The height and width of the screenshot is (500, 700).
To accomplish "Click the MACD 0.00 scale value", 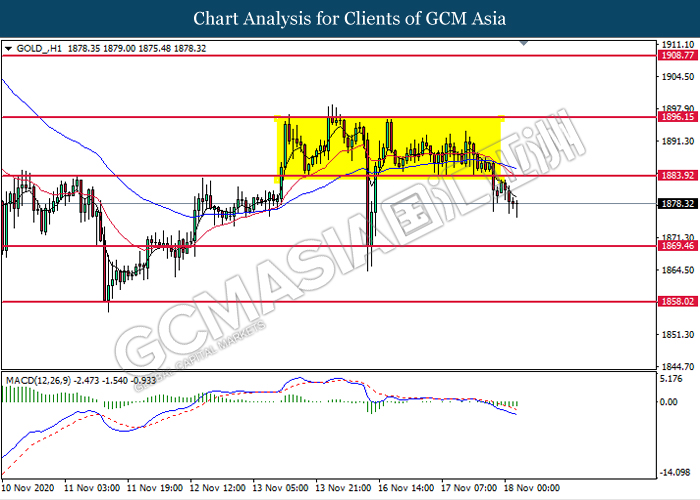I will (x=668, y=402).
